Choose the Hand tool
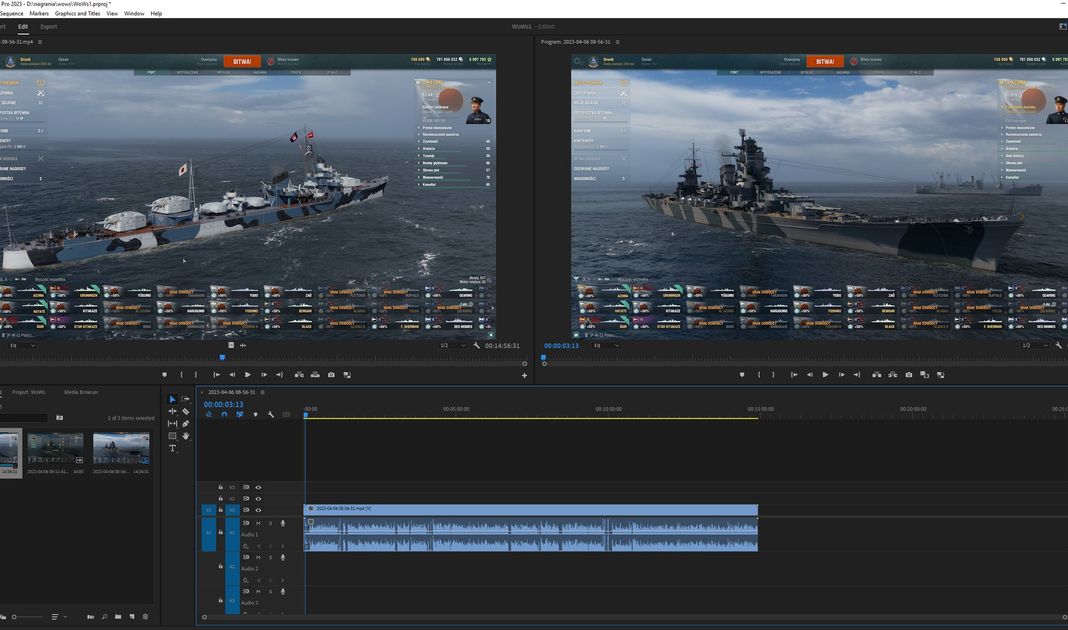 [x=185, y=436]
